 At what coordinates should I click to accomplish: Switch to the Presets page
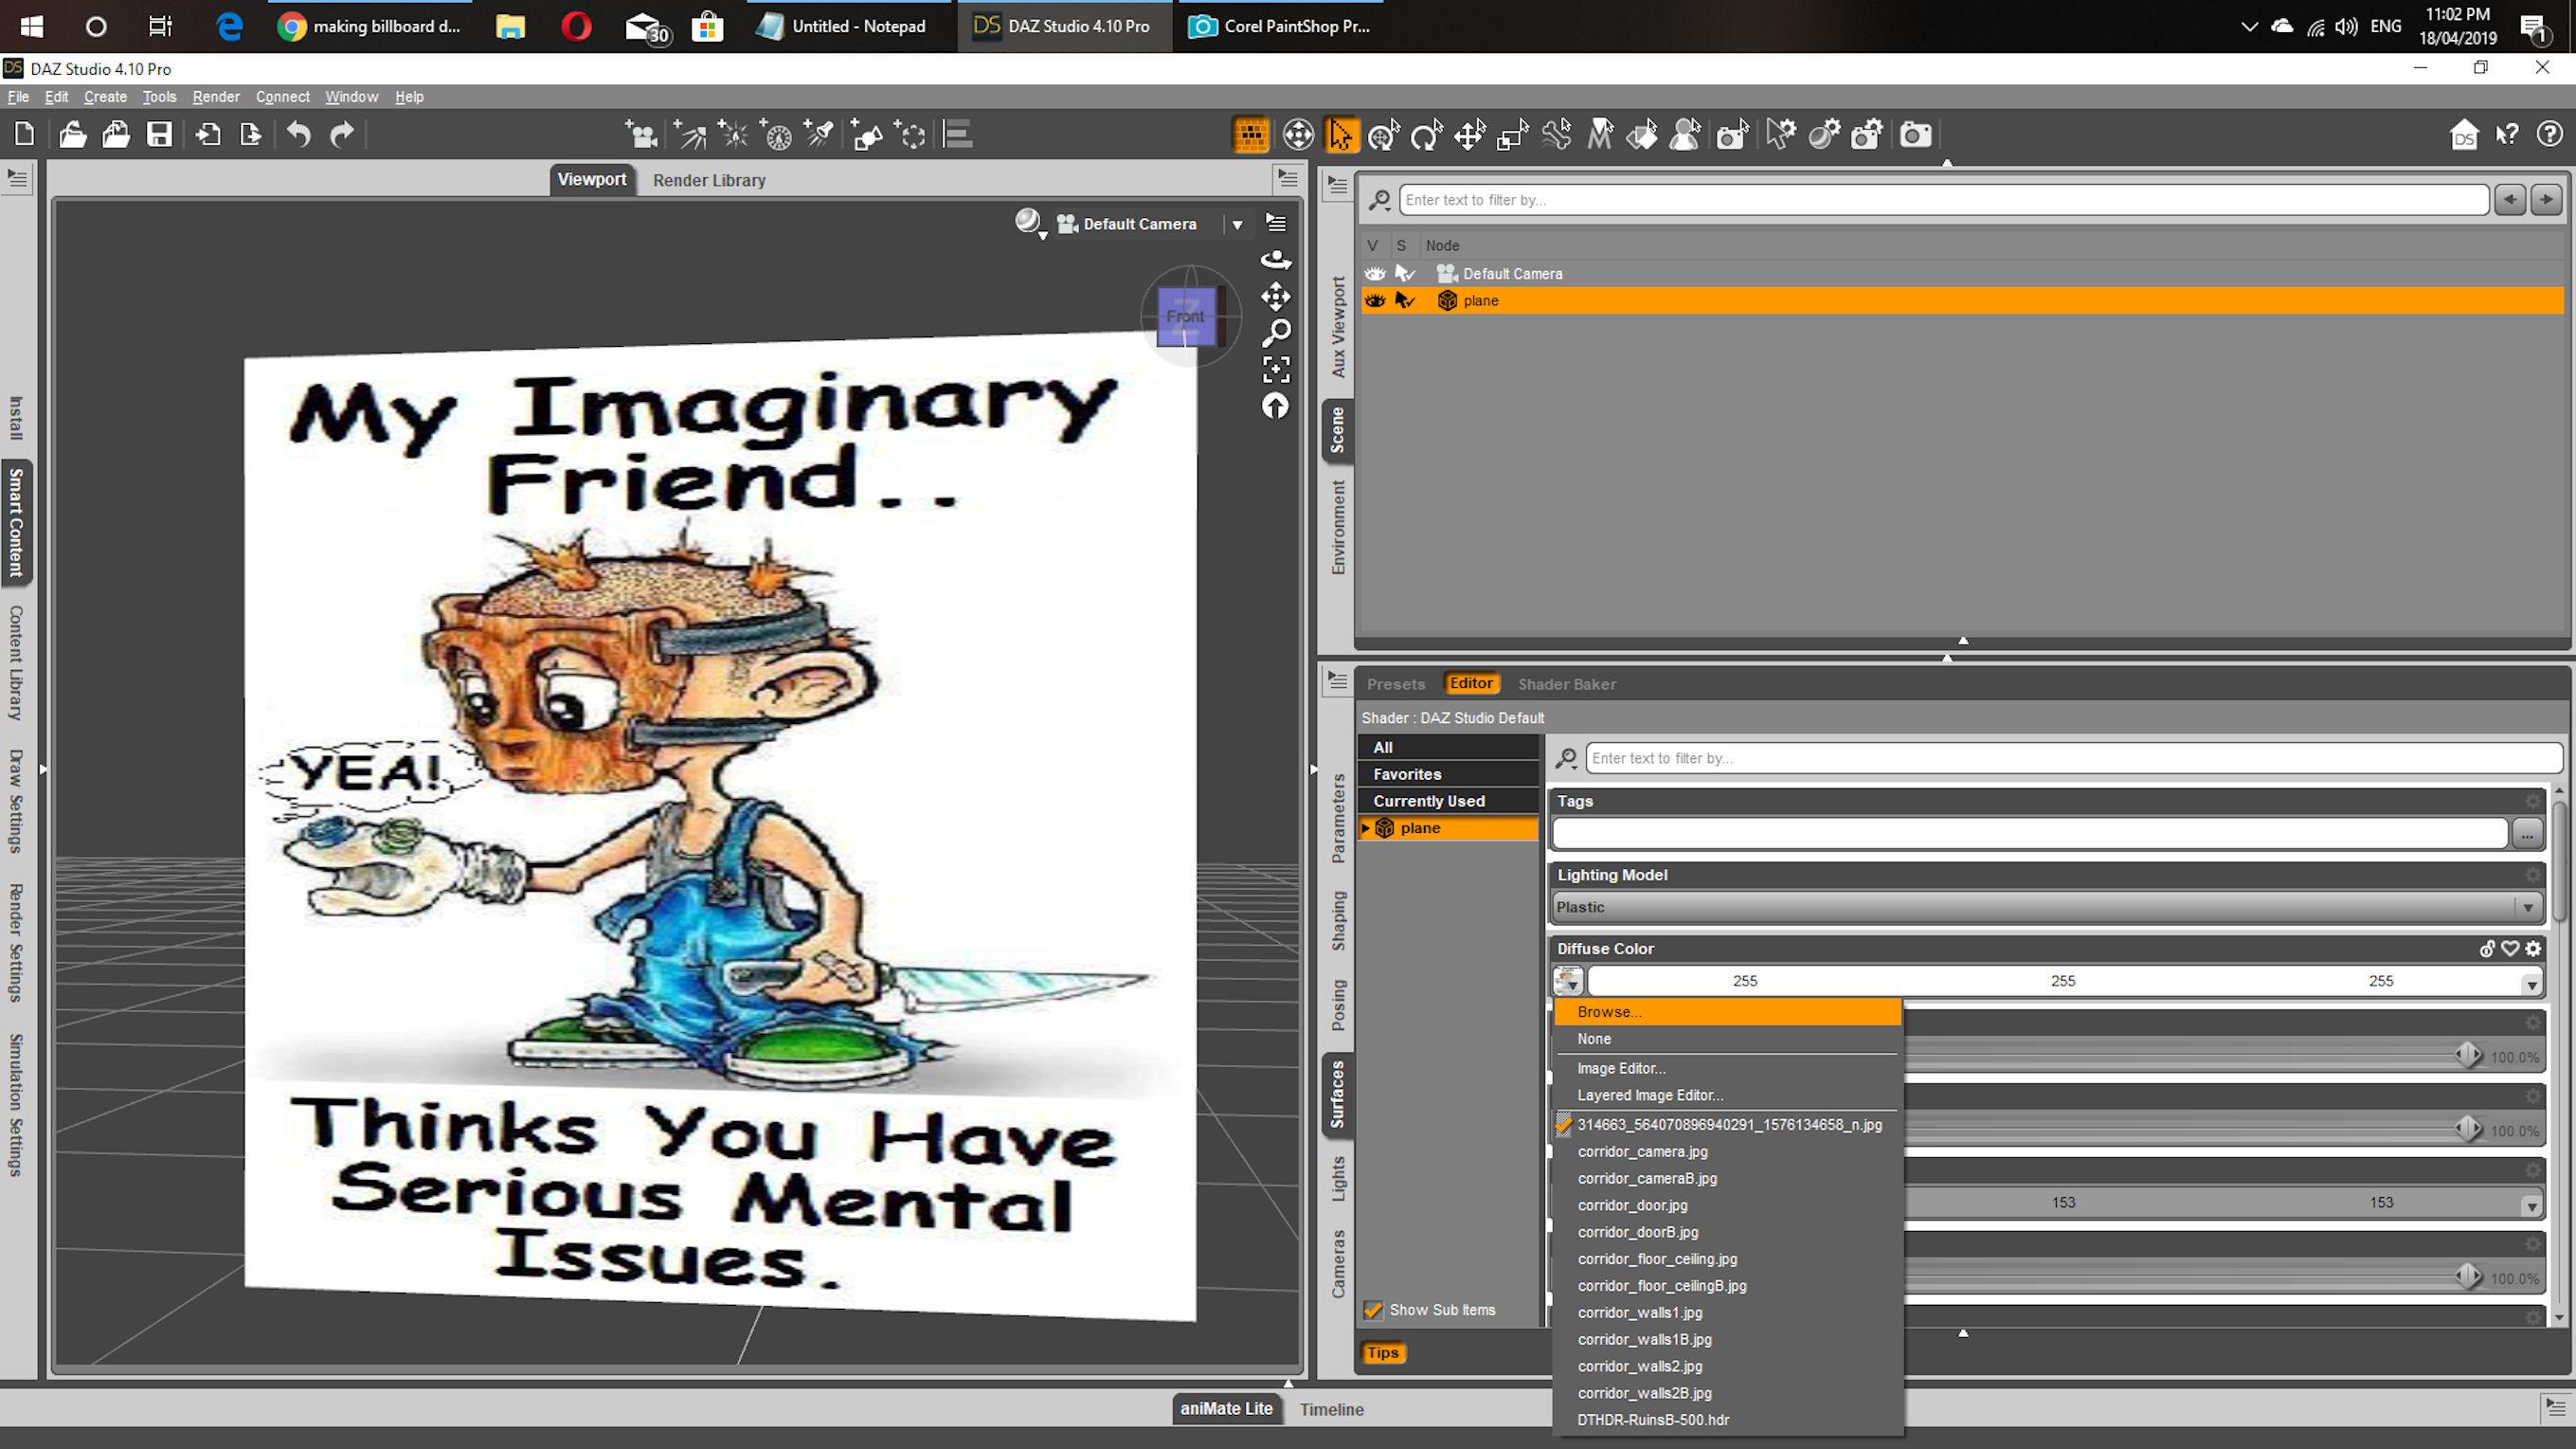tap(1395, 684)
